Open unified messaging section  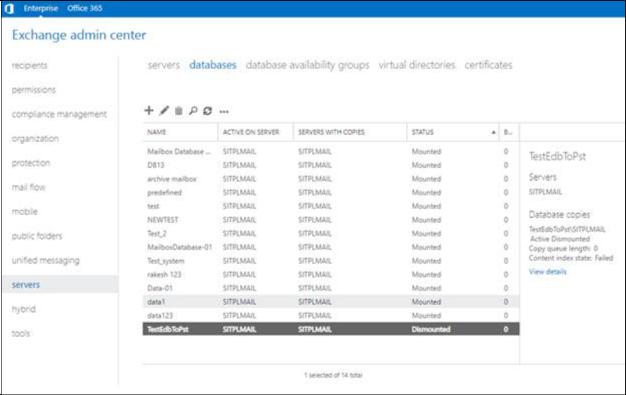pos(46,260)
